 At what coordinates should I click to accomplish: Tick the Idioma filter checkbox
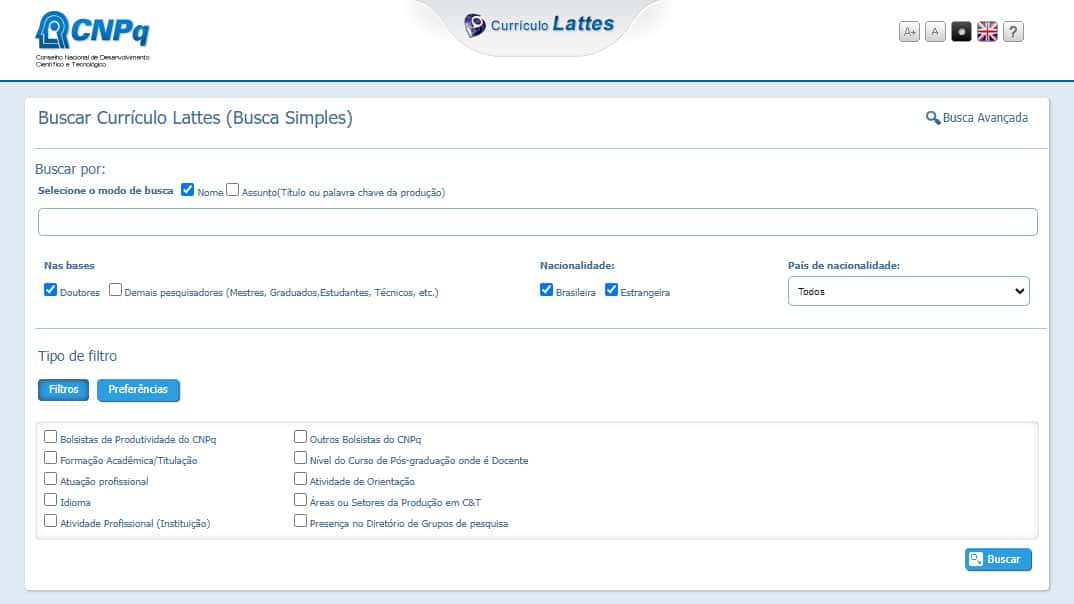pos(51,500)
